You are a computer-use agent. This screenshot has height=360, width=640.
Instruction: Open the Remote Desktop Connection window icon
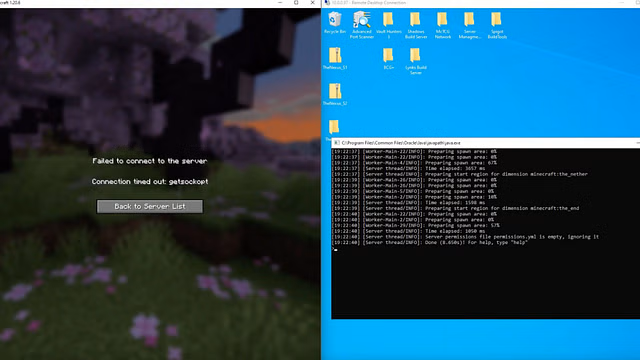click(327, 3)
